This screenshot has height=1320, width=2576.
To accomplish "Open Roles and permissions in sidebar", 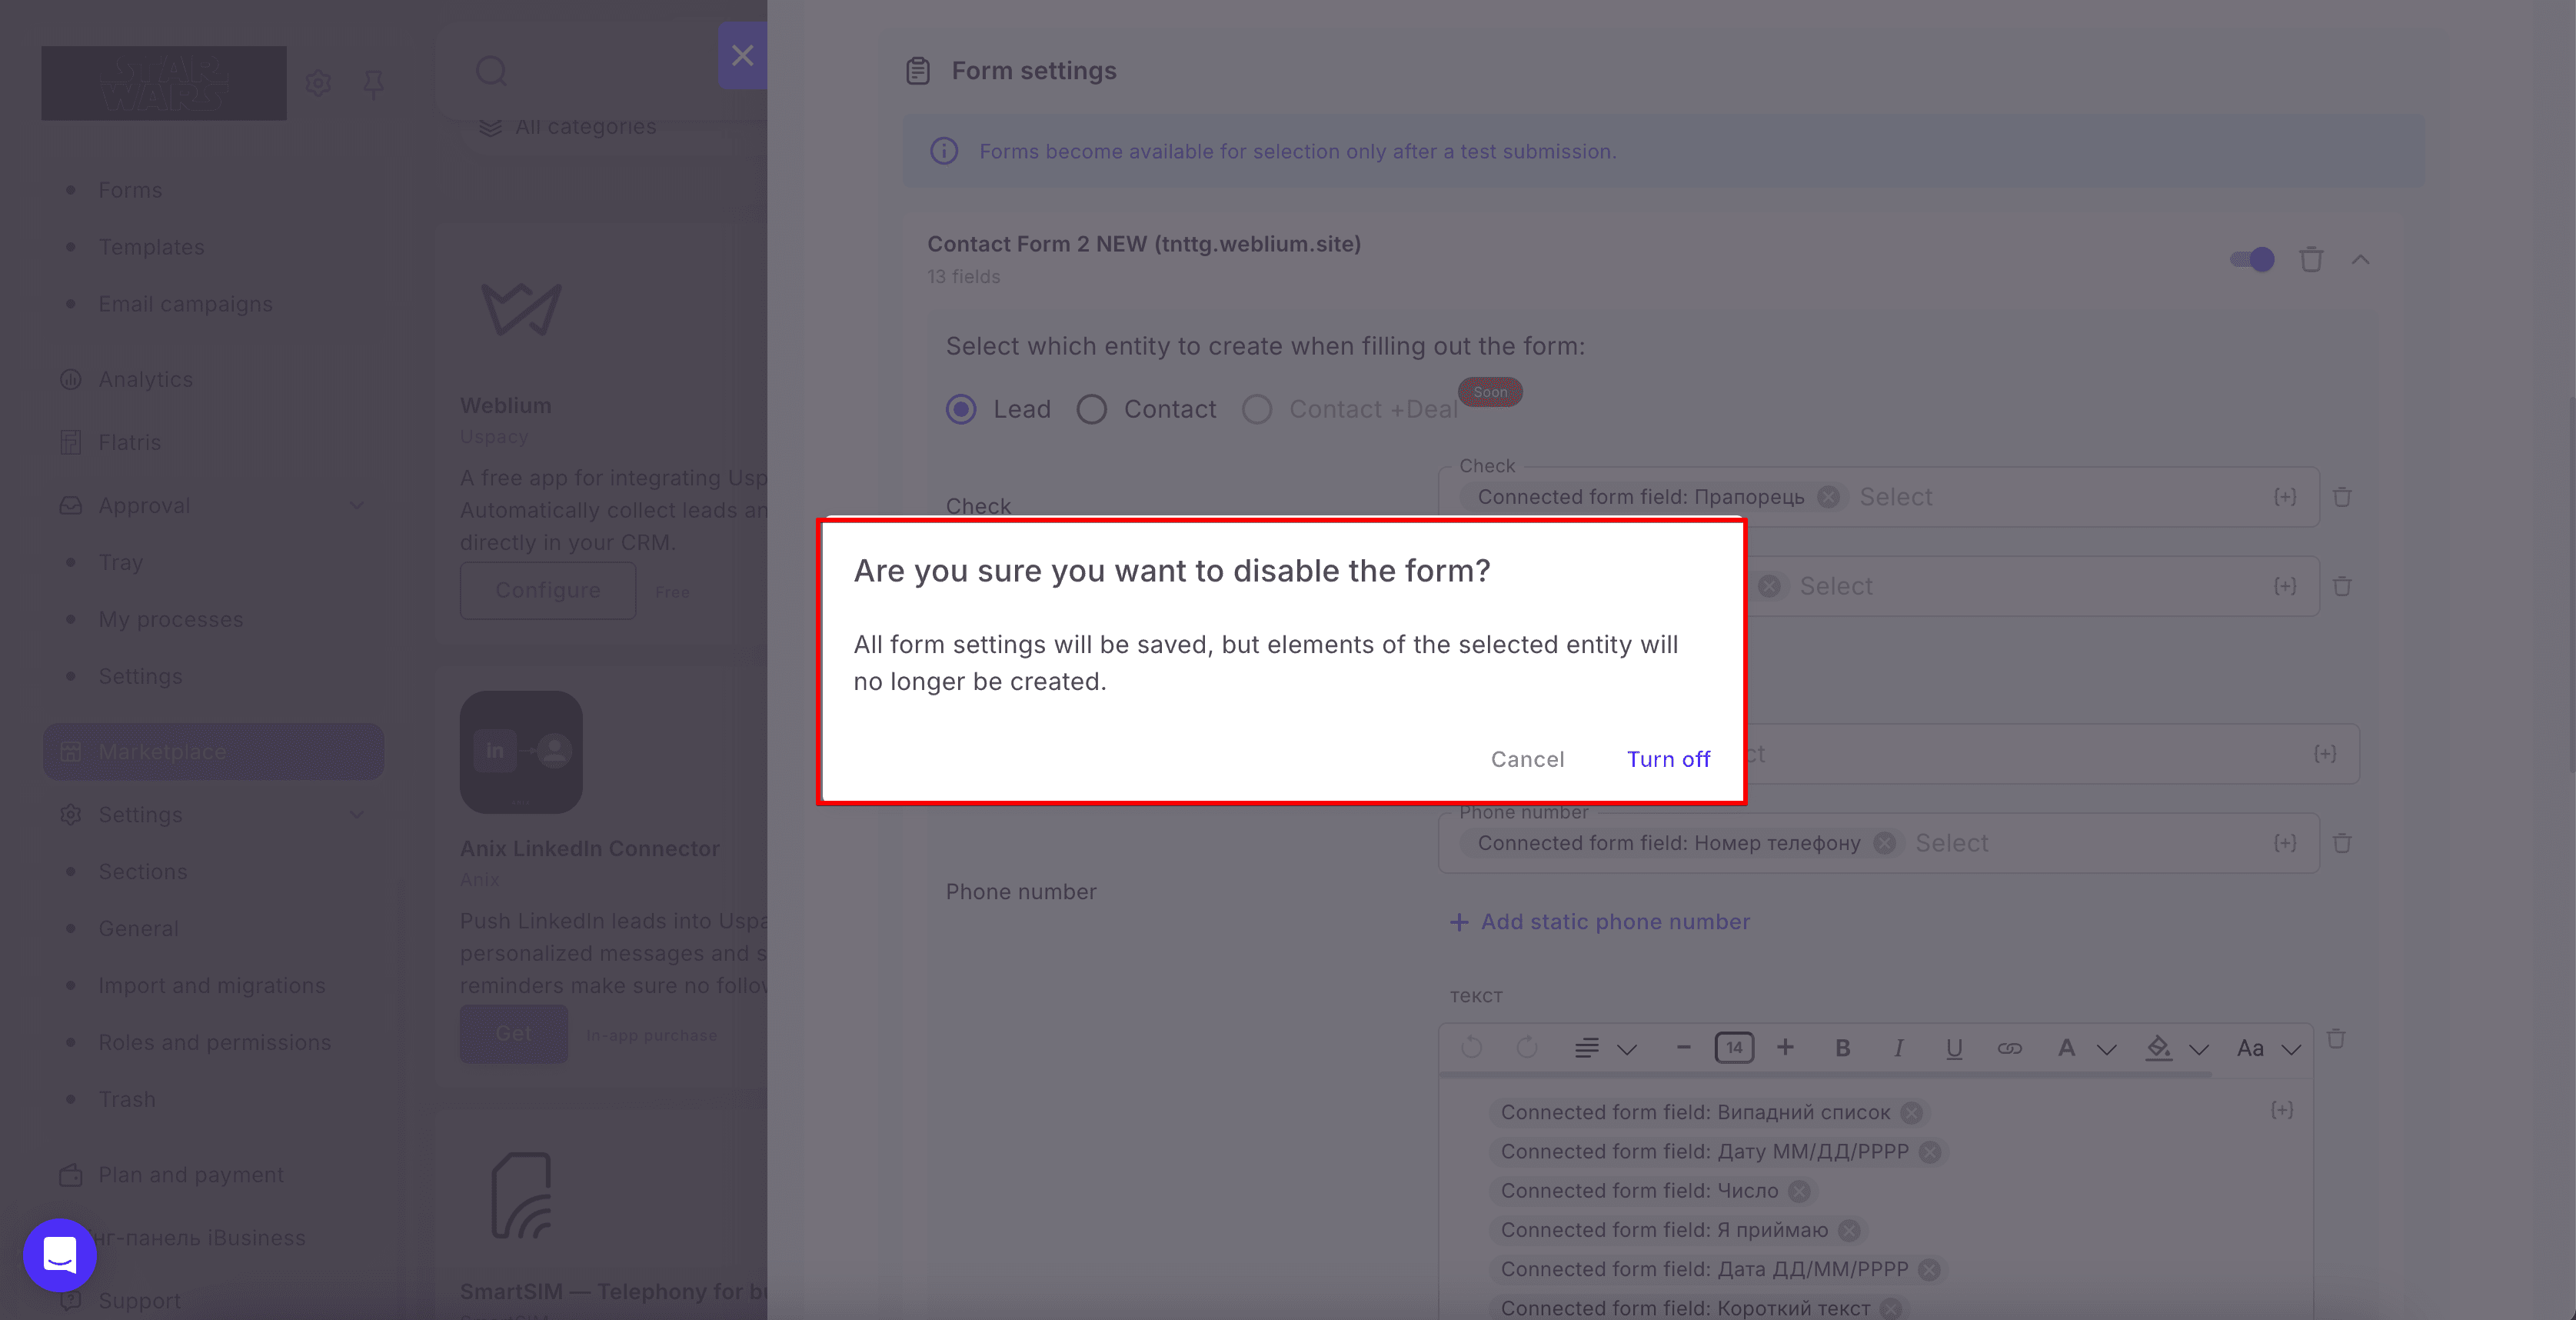I will coord(214,1042).
